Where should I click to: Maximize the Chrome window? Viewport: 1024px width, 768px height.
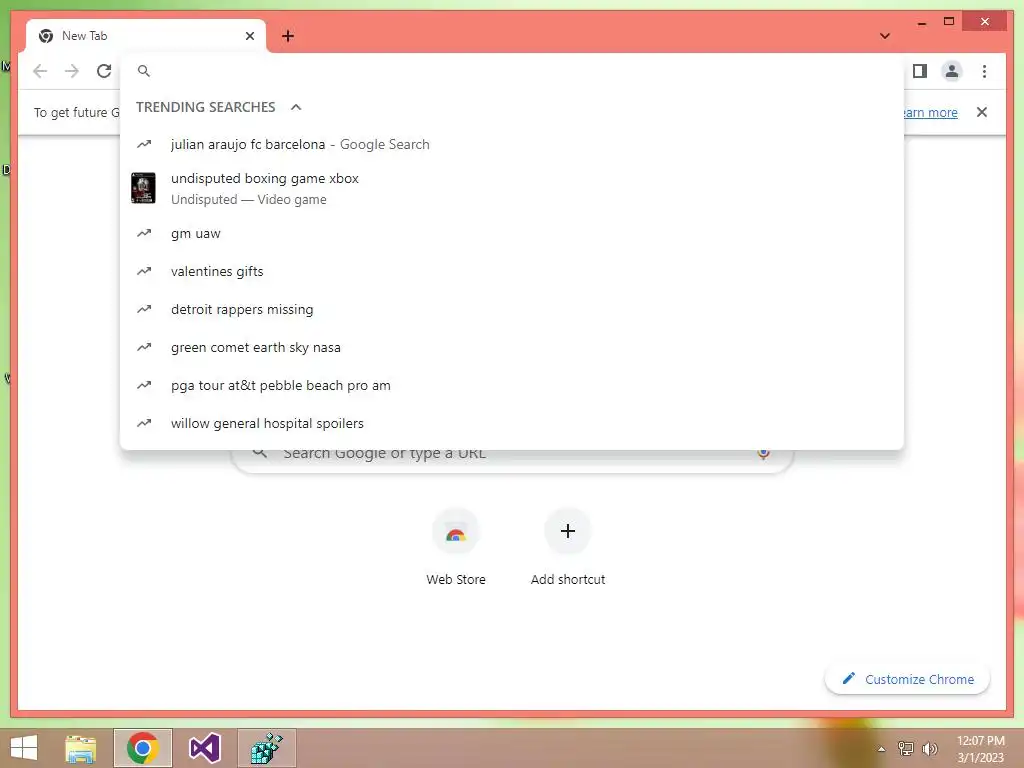click(x=949, y=22)
